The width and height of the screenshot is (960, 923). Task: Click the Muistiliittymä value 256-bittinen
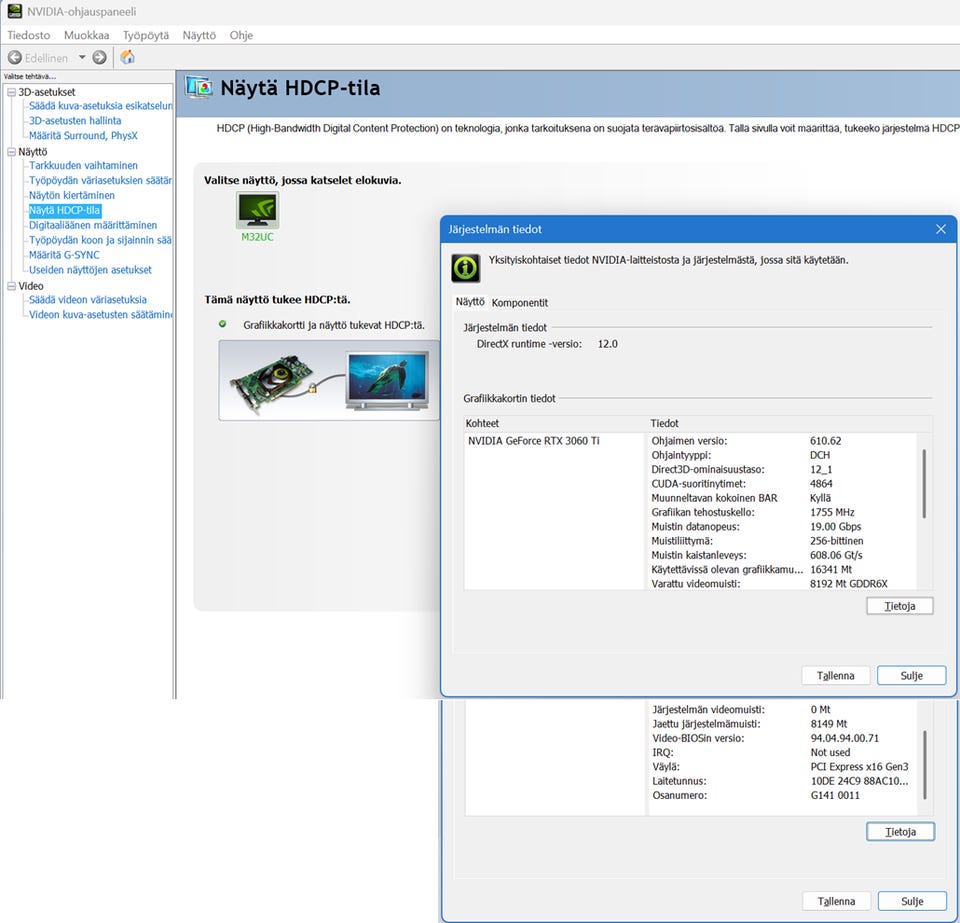[x=836, y=541]
